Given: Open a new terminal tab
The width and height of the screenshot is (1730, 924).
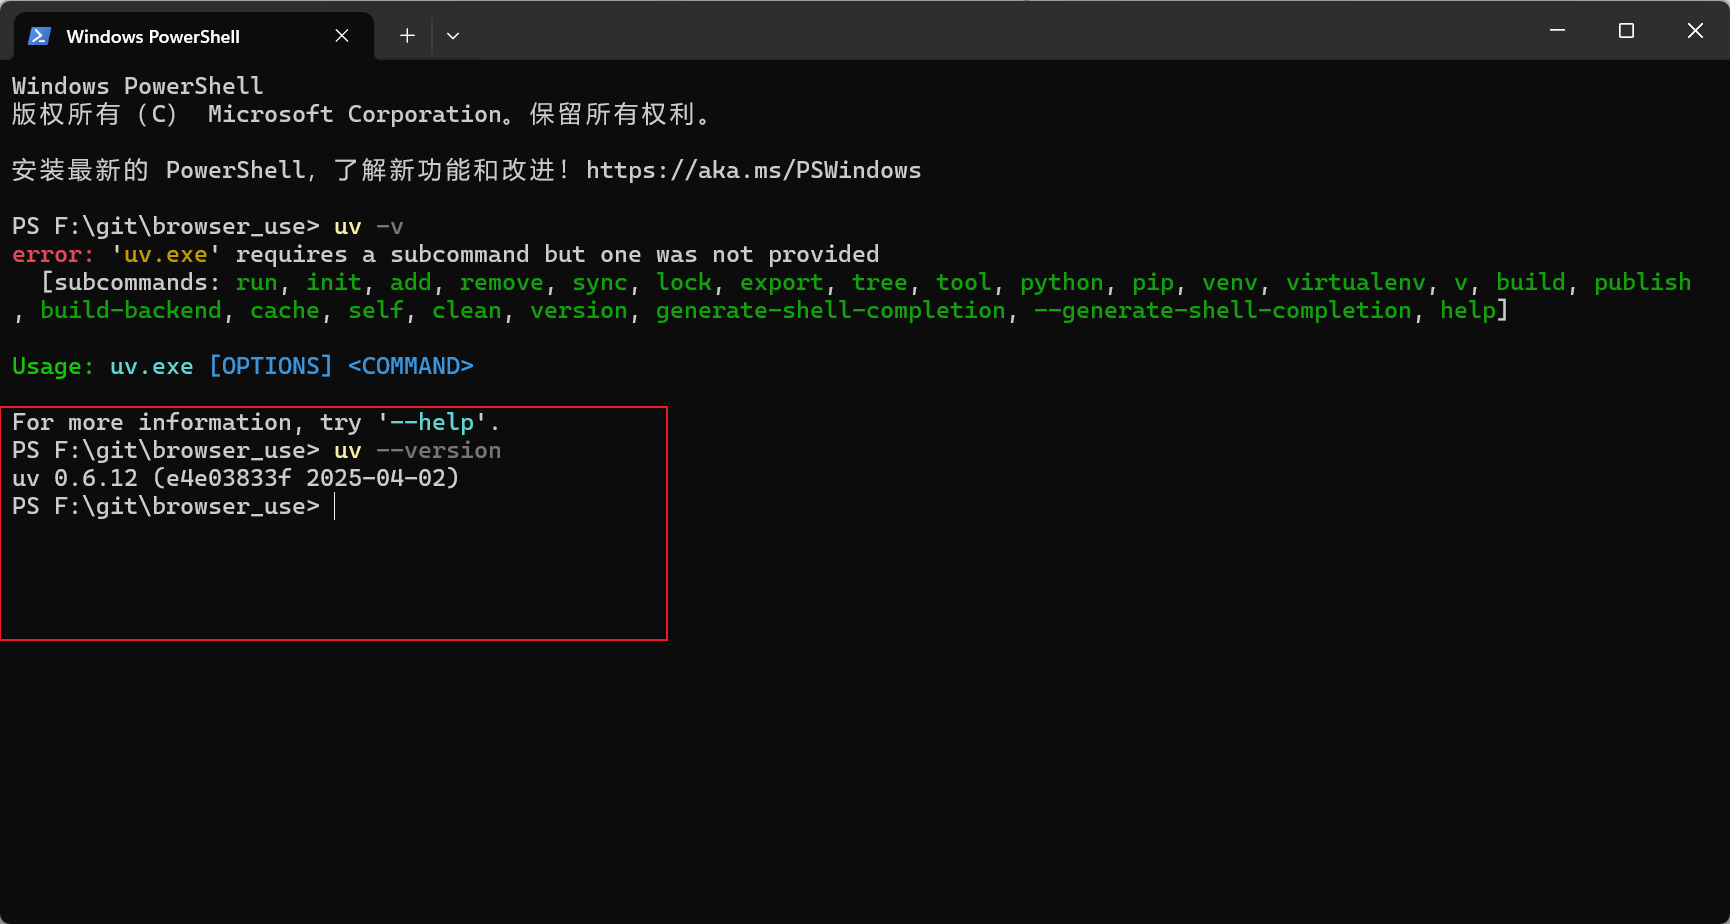Looking at the screenshot, I should point(407,36).
